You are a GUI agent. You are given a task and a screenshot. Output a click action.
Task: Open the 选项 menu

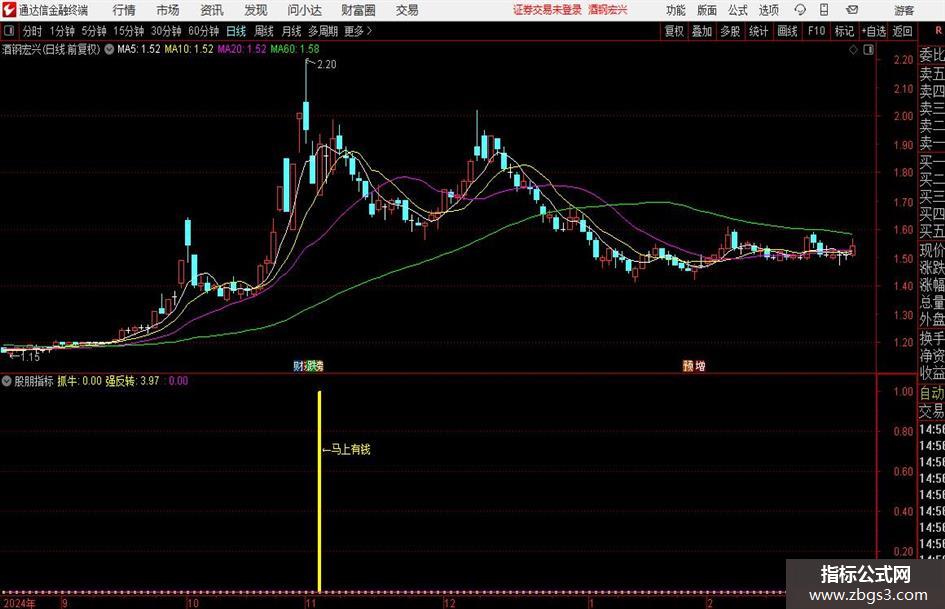pyautogui.click(x=768, y=10)
